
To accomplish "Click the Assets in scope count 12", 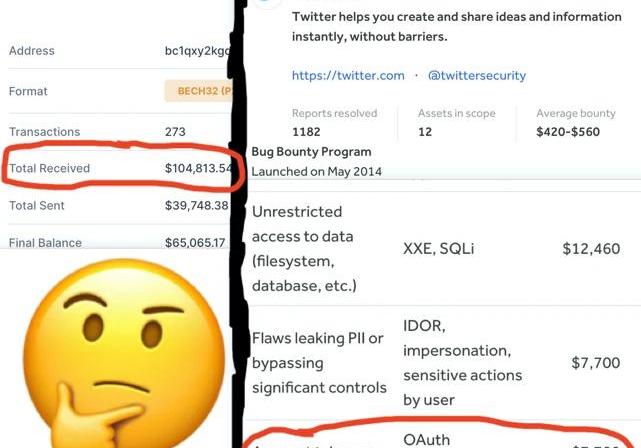I will (426, 131).
